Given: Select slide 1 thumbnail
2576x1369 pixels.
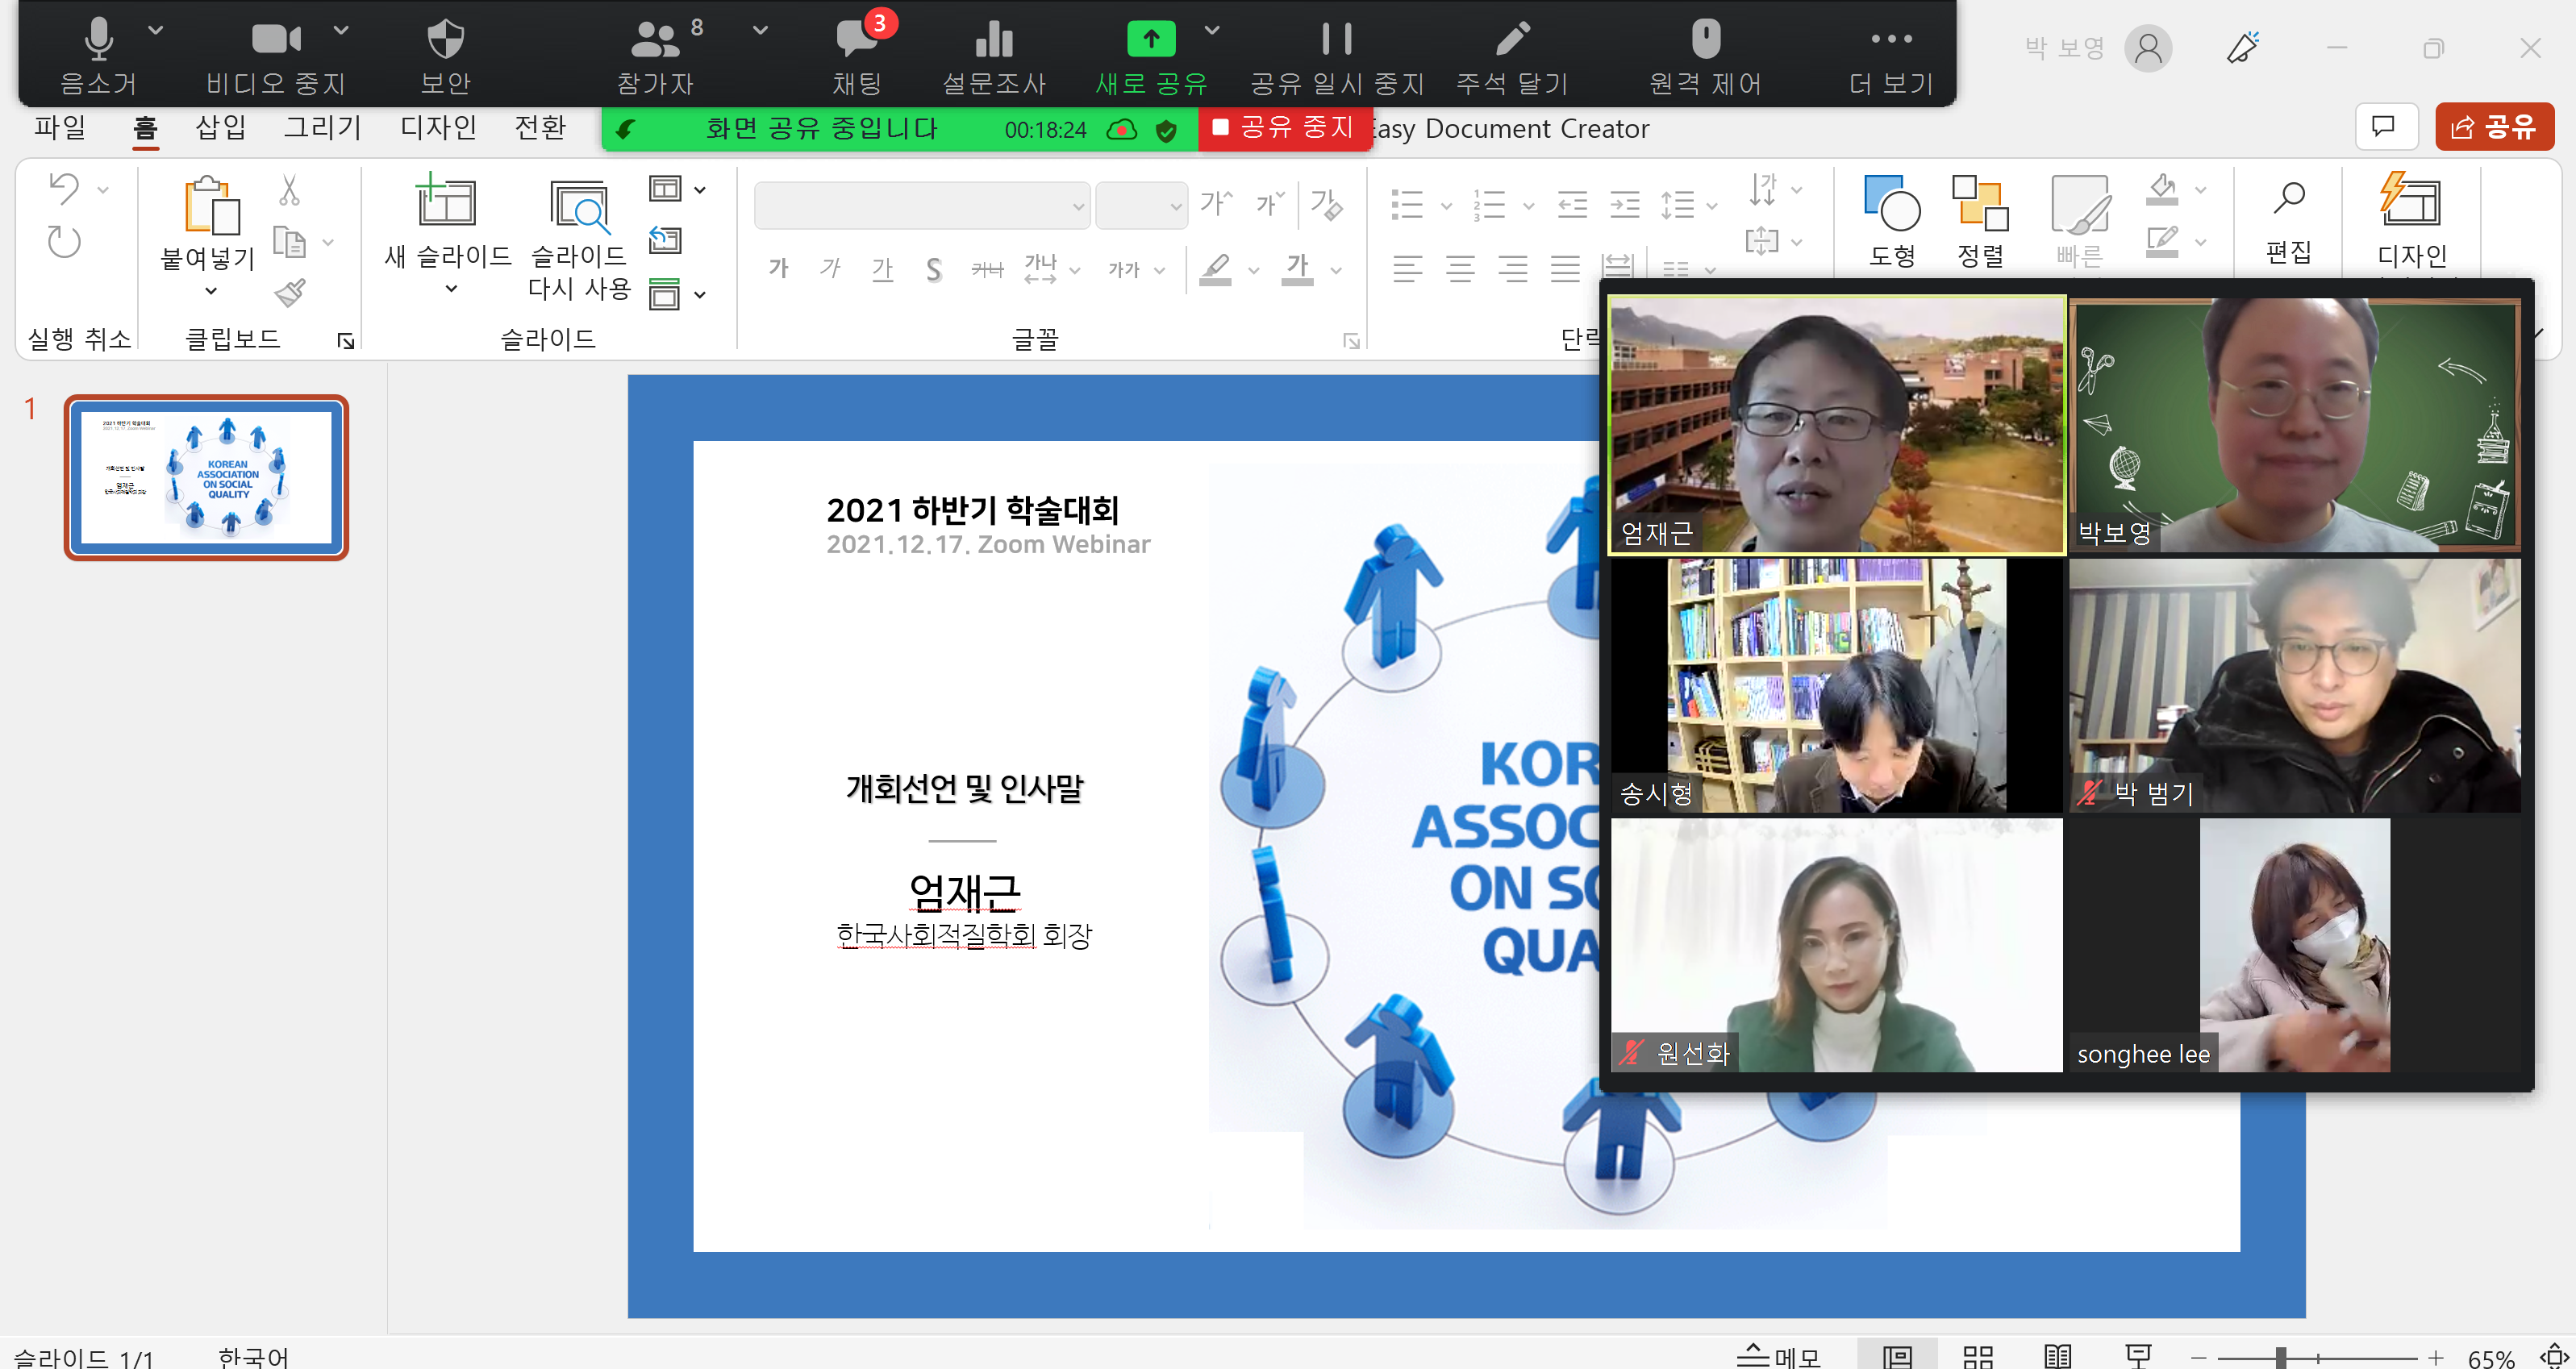Looking at the screenshot, I should [206, 477].
